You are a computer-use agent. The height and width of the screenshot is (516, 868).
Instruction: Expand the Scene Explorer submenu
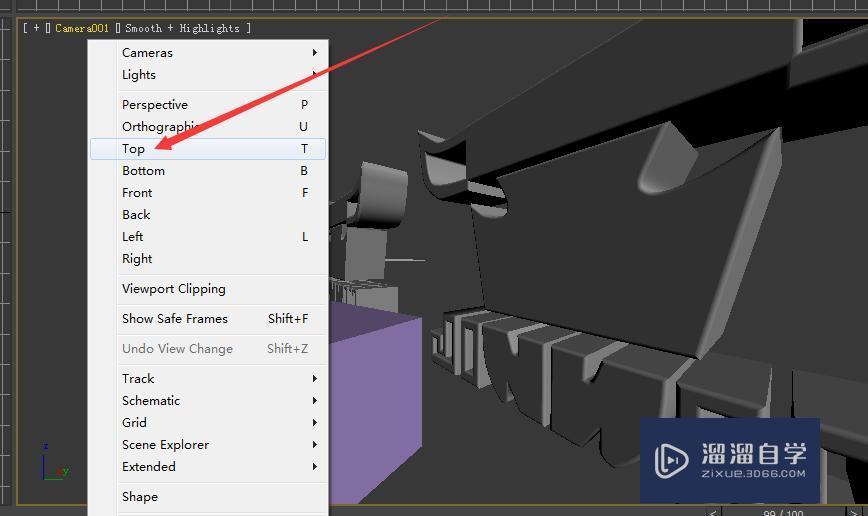click(208, 445)
